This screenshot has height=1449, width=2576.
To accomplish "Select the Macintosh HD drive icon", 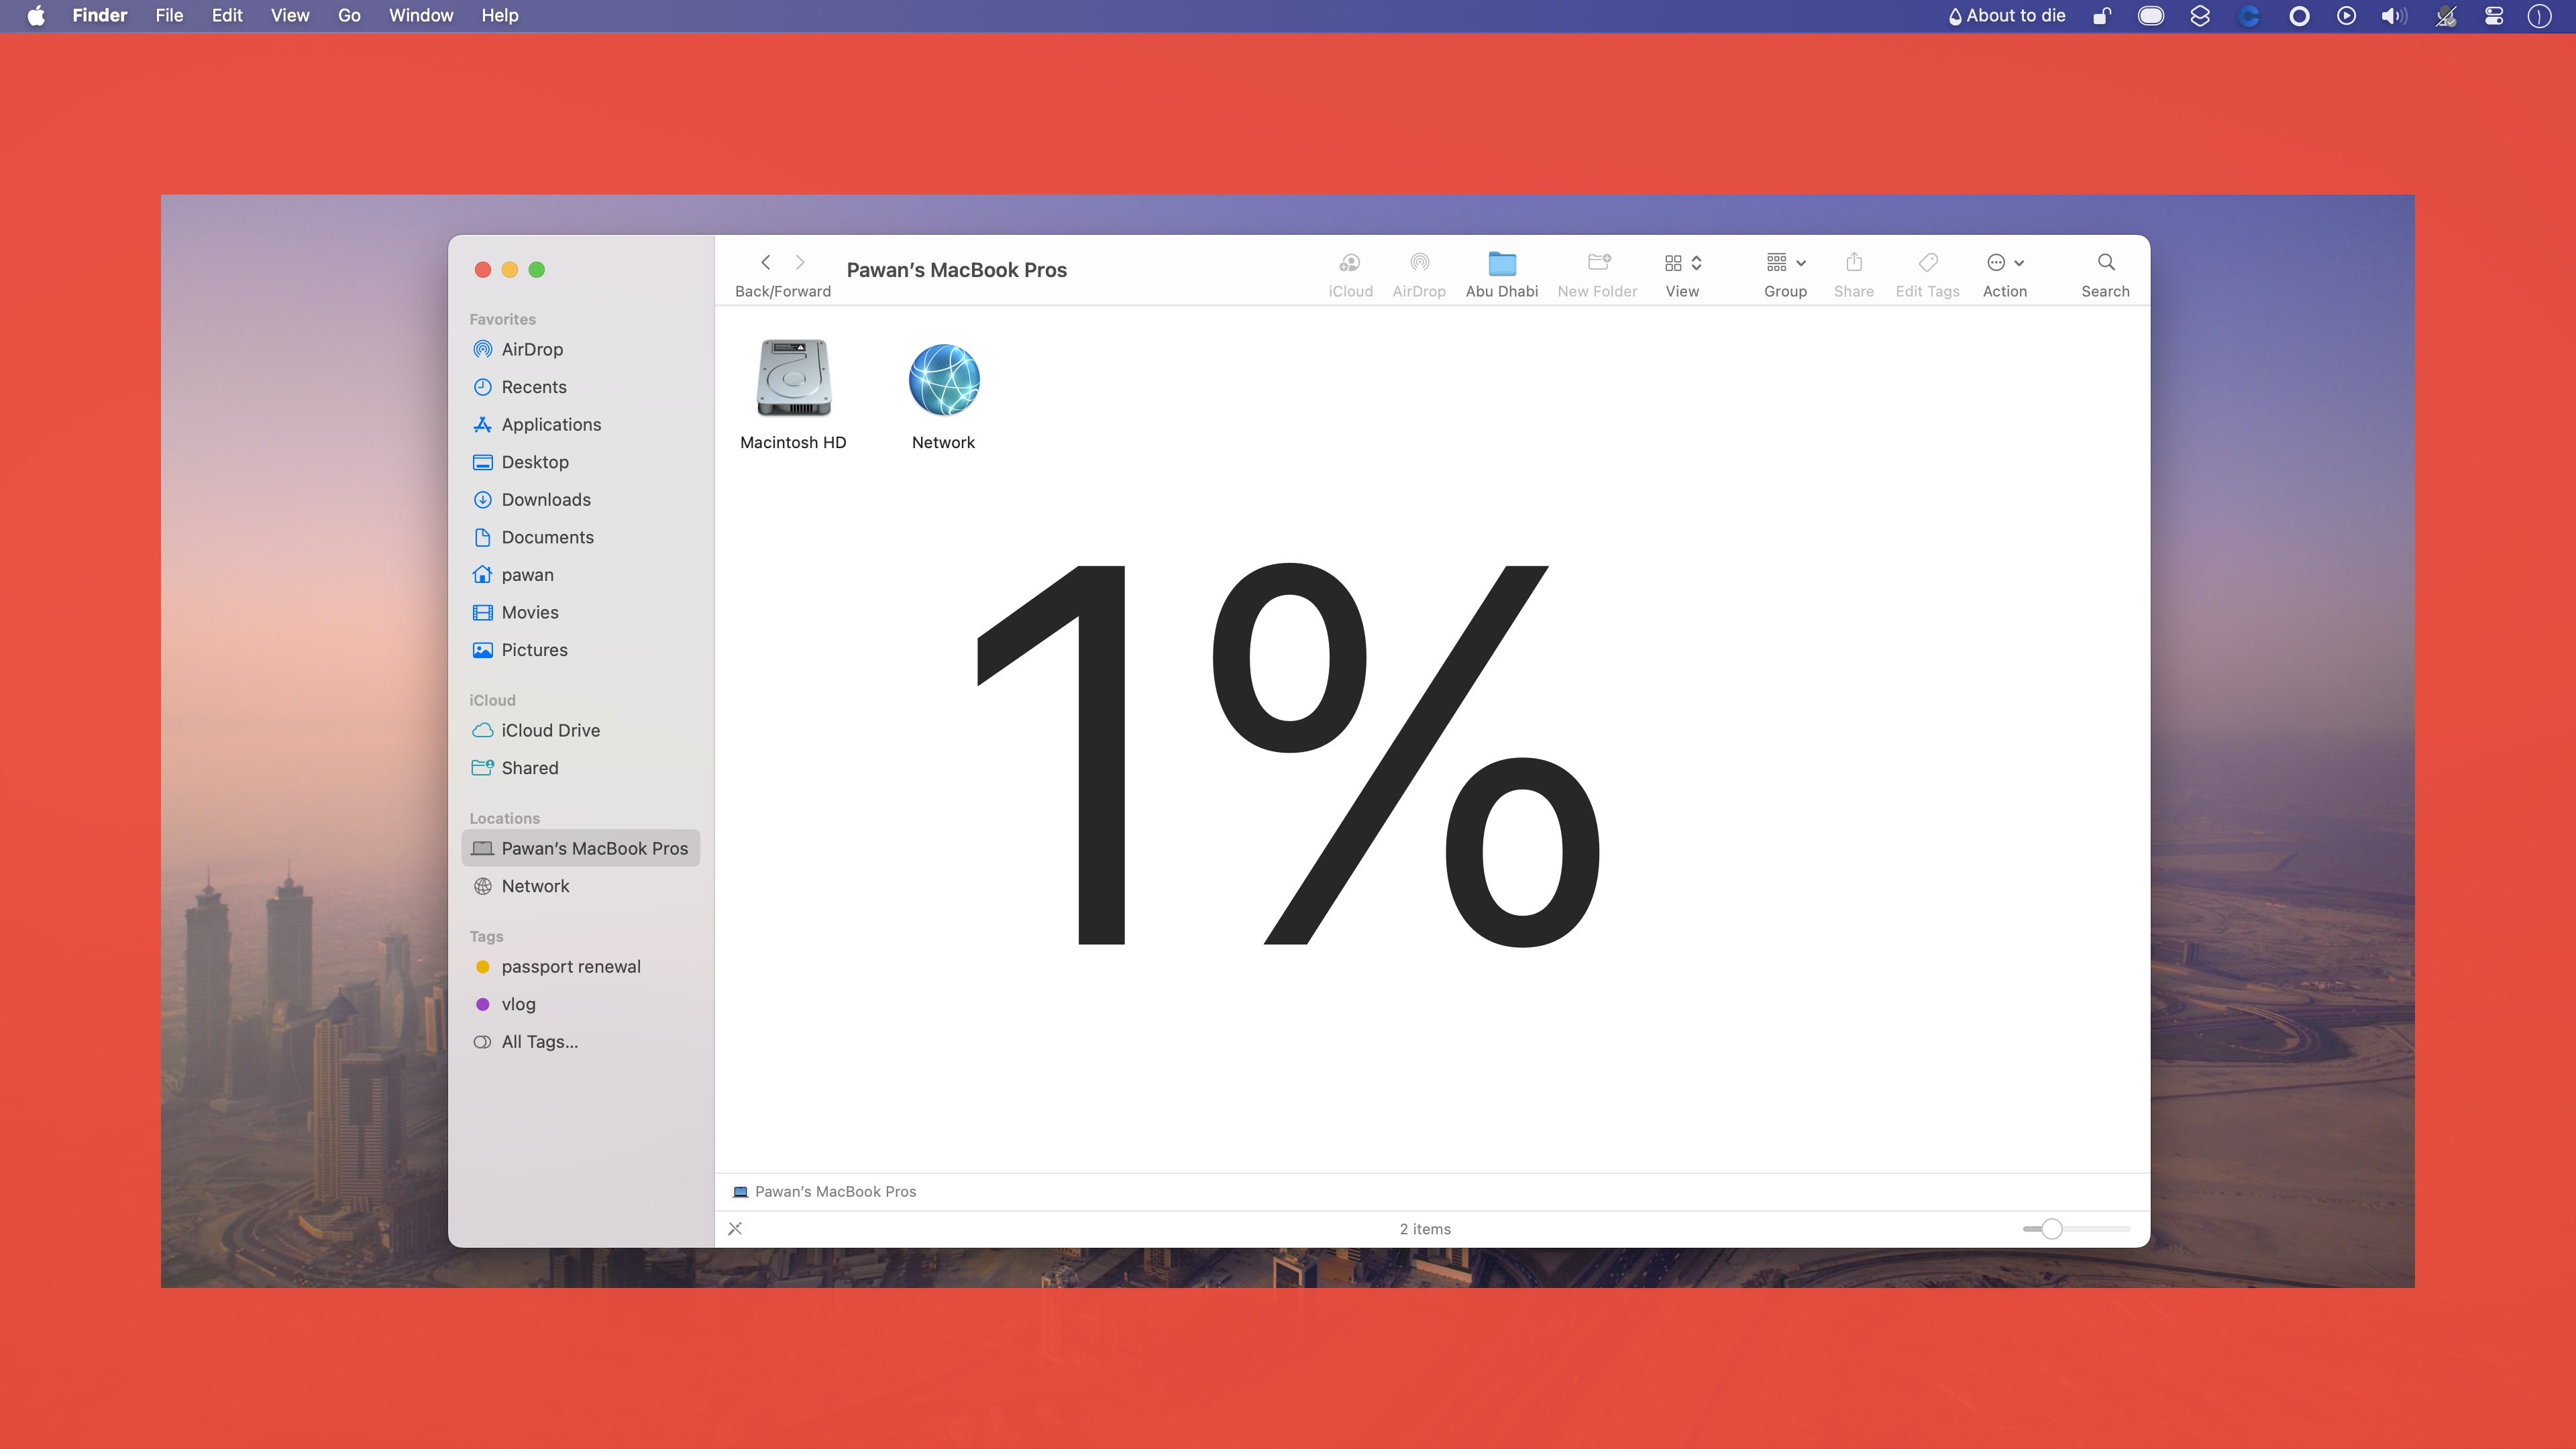I will pyautogui.click(x=793, y=378).
